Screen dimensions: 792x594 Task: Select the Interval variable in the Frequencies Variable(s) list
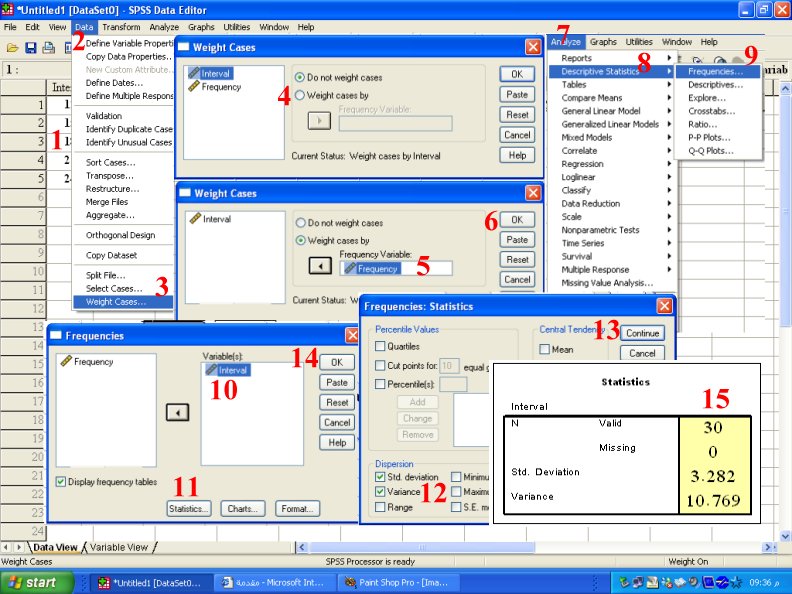click(x=228, y=370)
